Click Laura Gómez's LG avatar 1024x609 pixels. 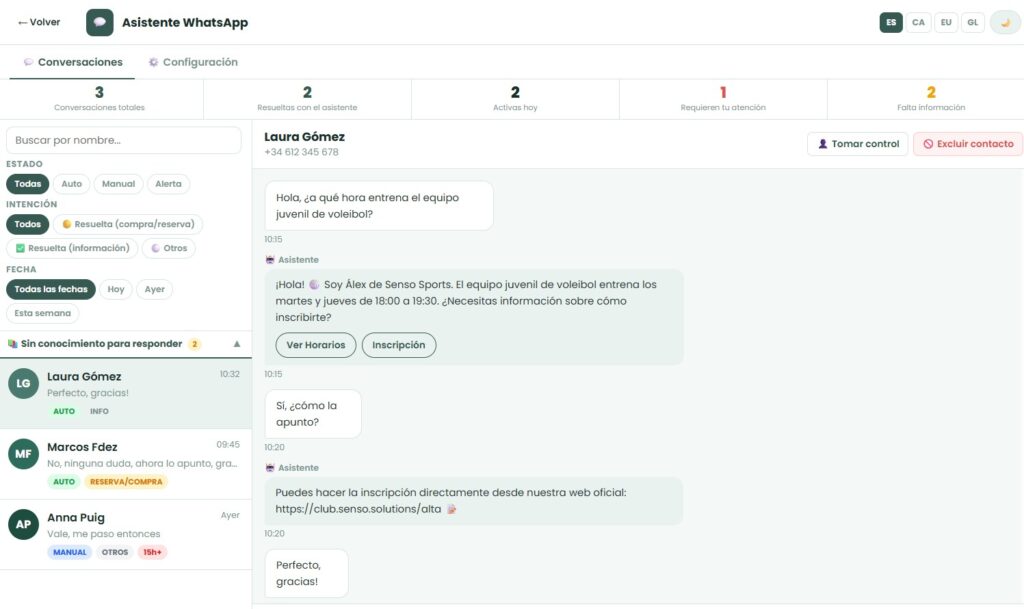point(23,384)
